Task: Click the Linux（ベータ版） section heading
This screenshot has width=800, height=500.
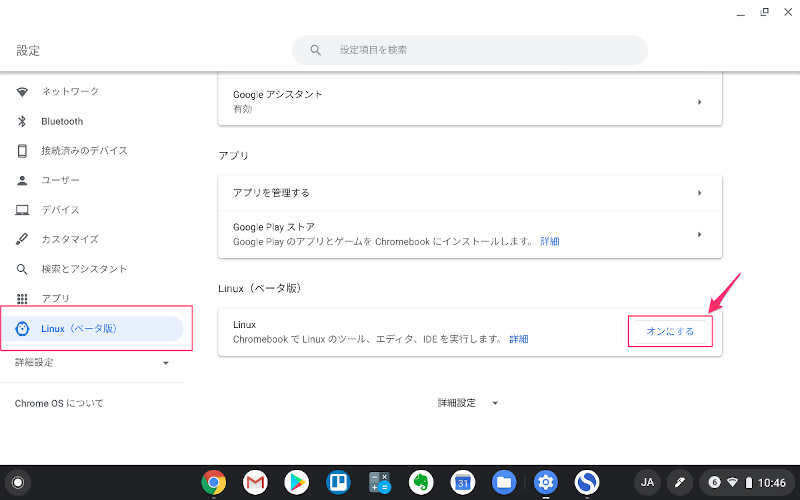Action: [260, 288]
